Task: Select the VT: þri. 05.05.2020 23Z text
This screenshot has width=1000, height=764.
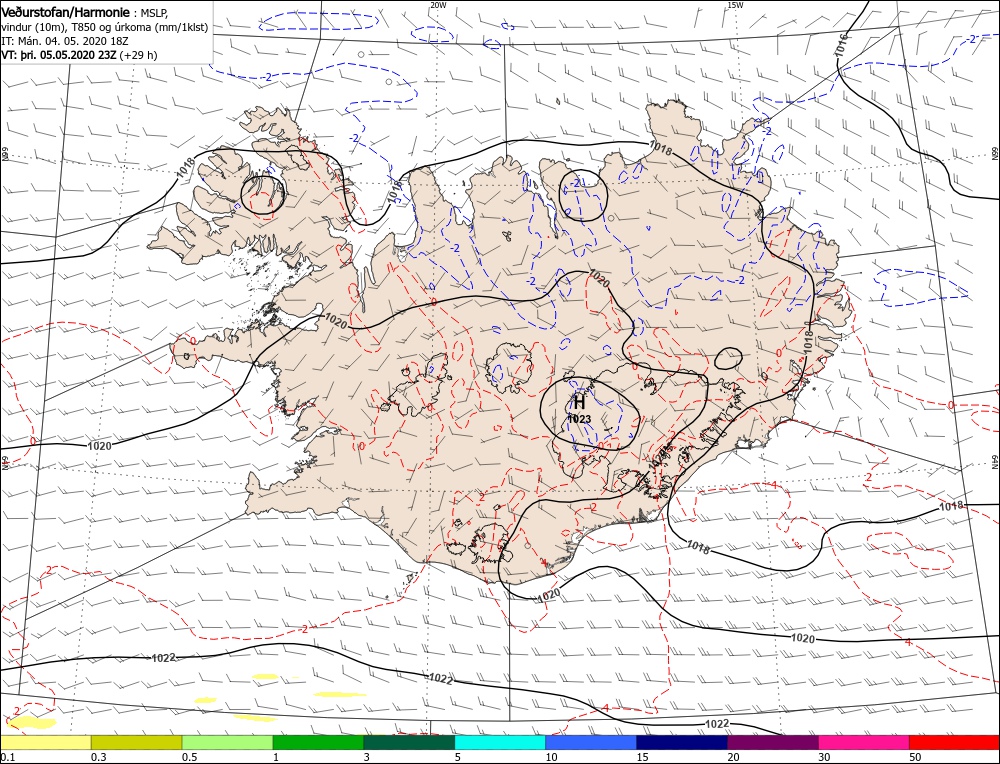Action: pyautogui.click(x=59, y=55)
